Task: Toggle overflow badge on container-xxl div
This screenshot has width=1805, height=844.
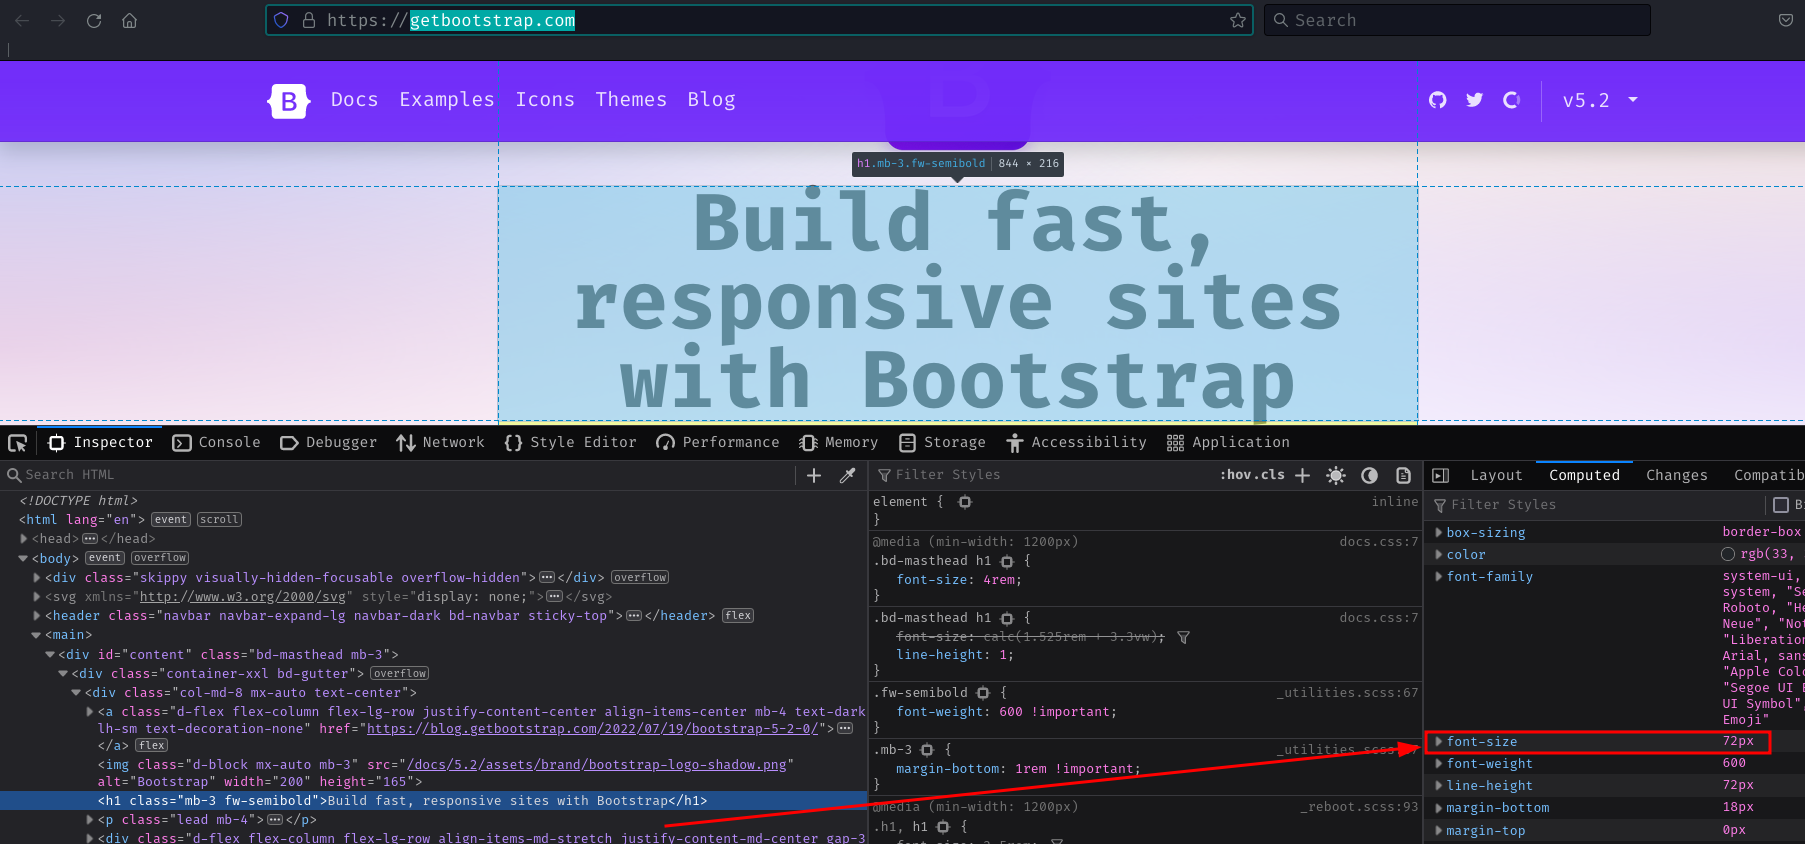Action: 400,674
